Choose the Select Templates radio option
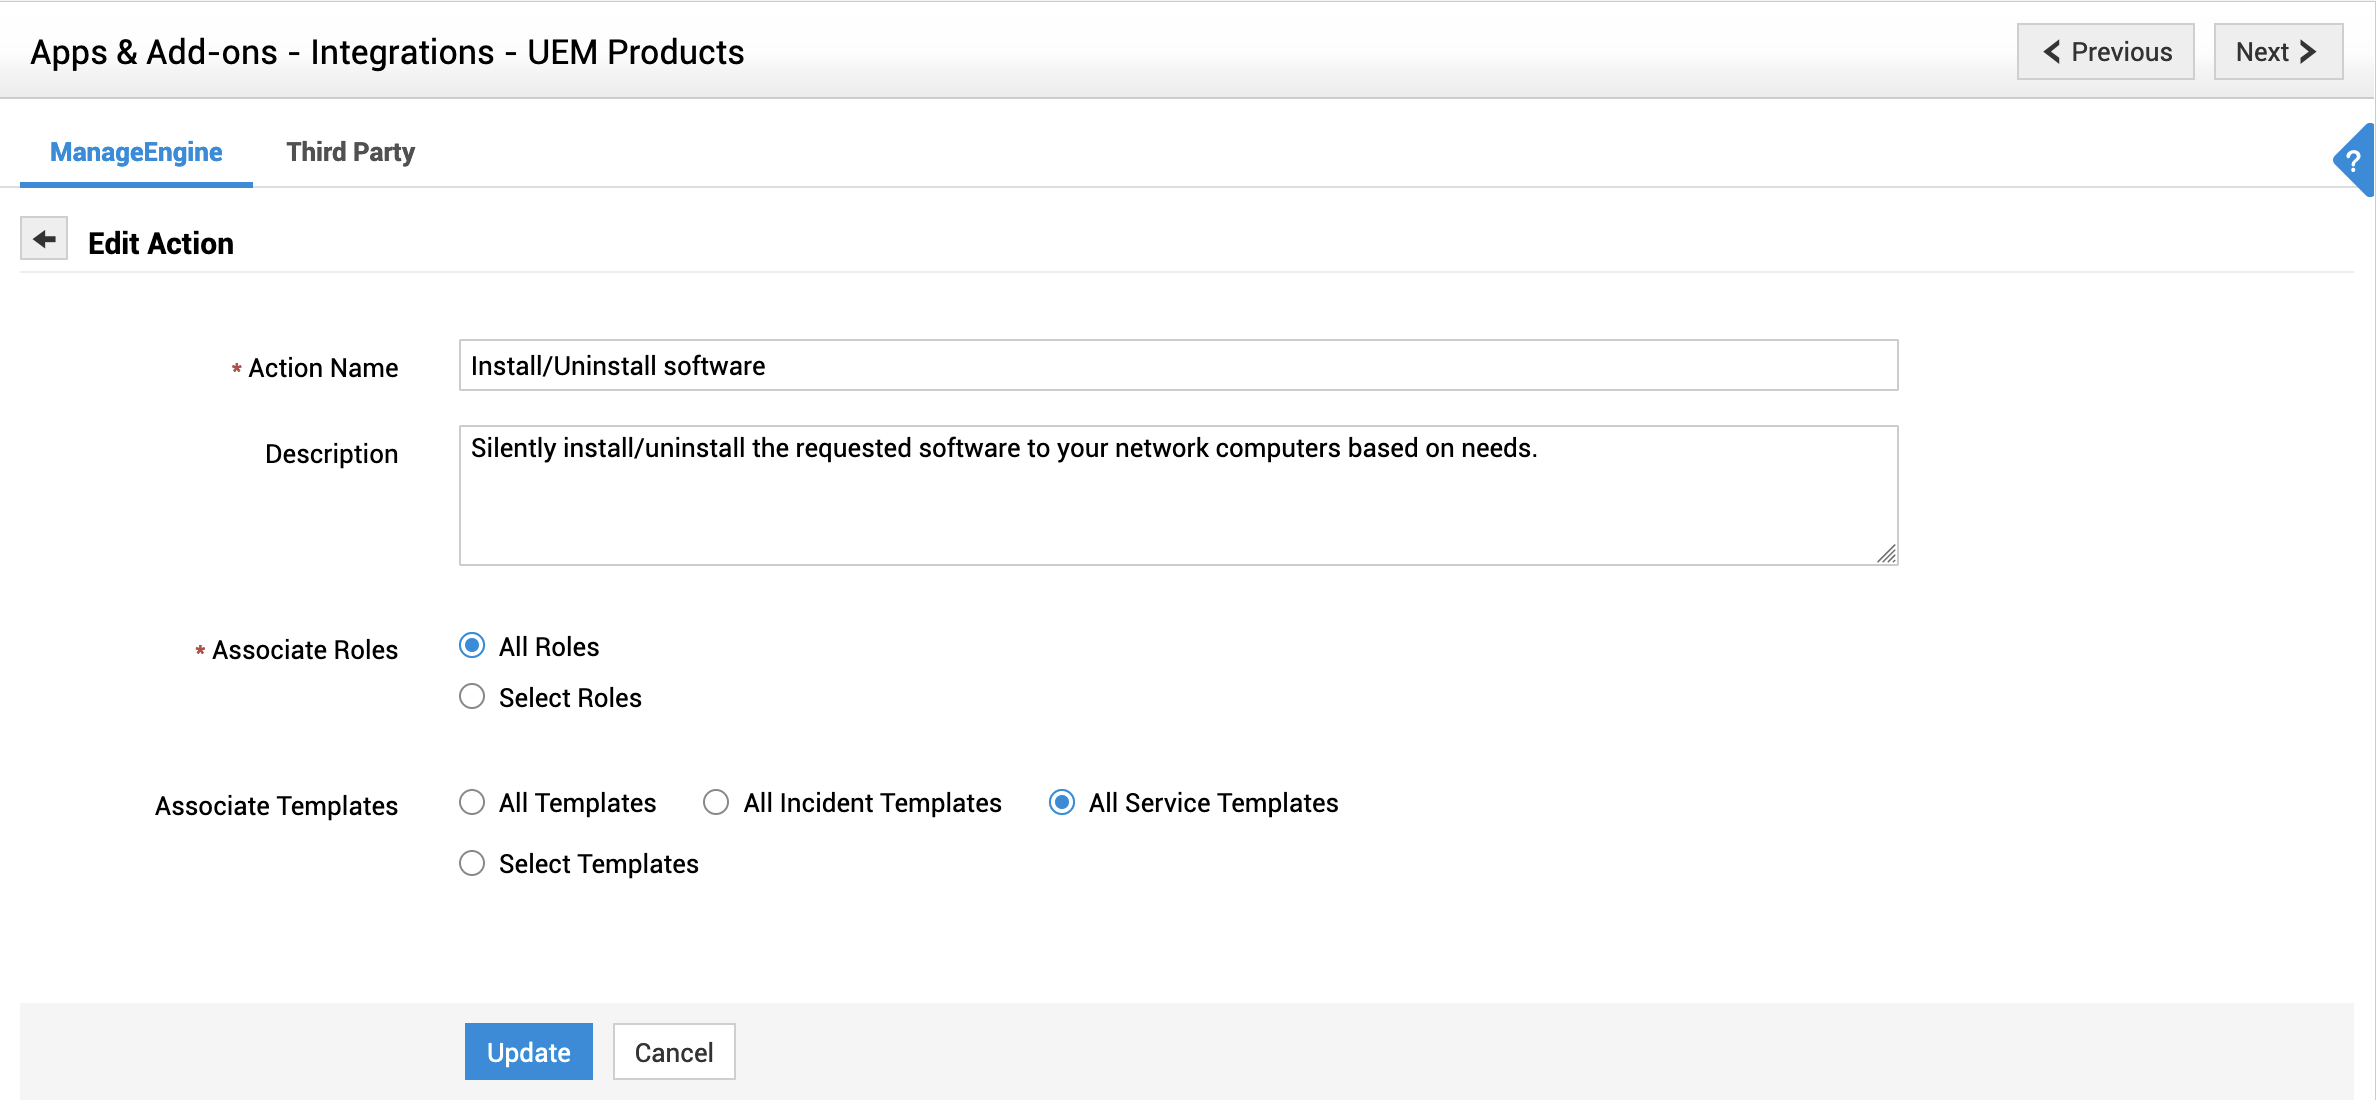 [x=472, y=863]
